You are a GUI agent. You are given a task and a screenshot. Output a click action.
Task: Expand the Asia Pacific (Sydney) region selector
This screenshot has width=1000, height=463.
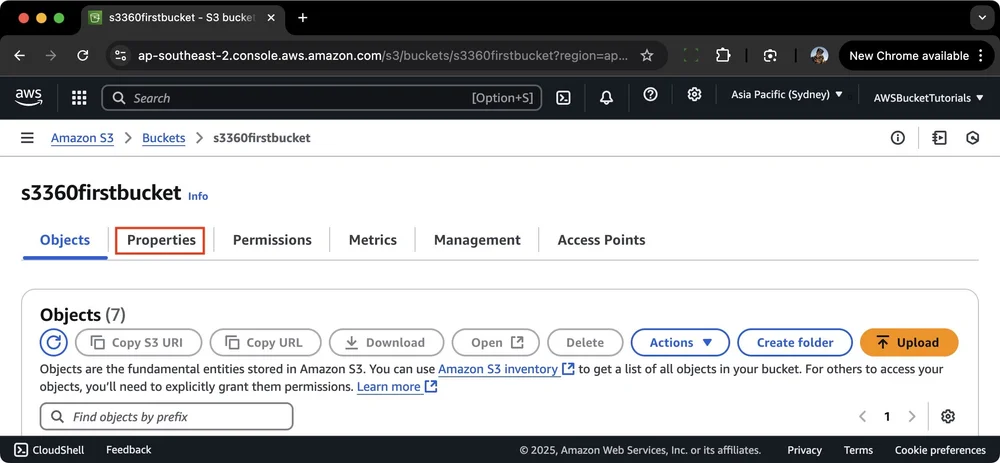(x=787, y=95)
